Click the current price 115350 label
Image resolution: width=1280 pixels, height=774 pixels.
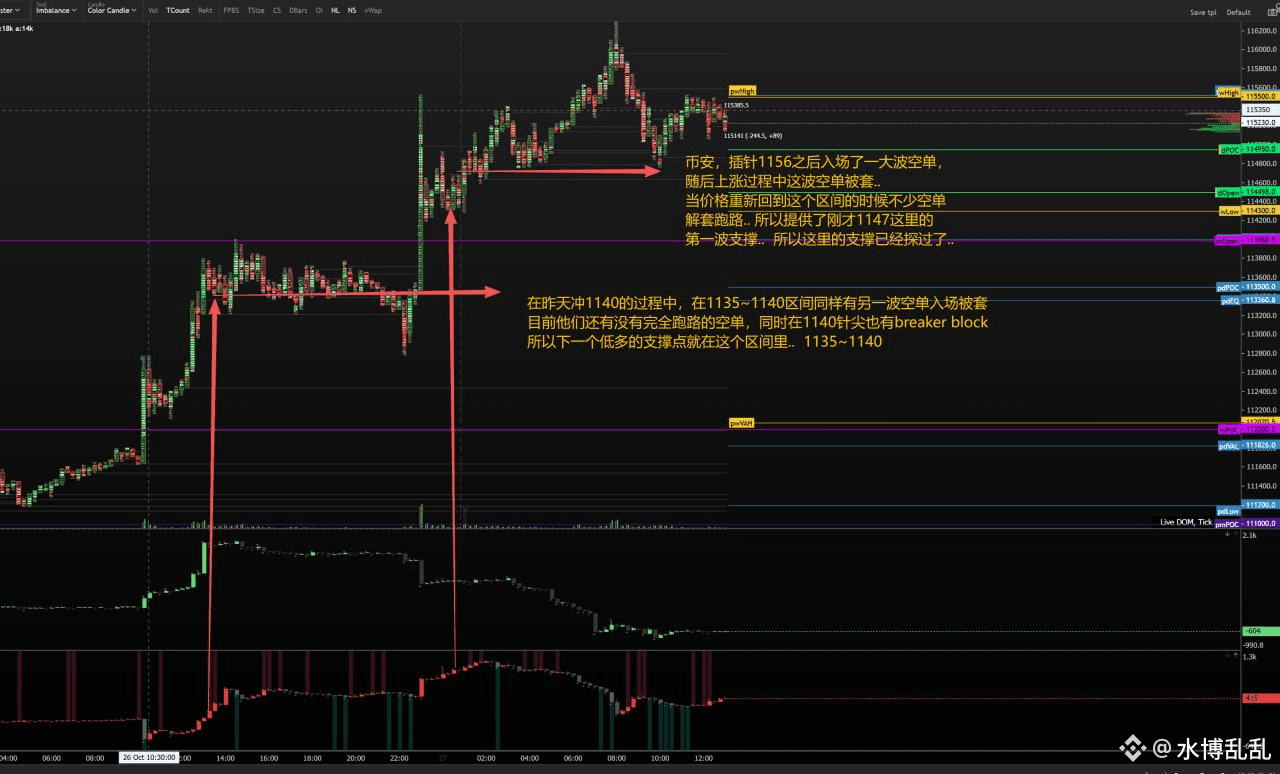1259,109
